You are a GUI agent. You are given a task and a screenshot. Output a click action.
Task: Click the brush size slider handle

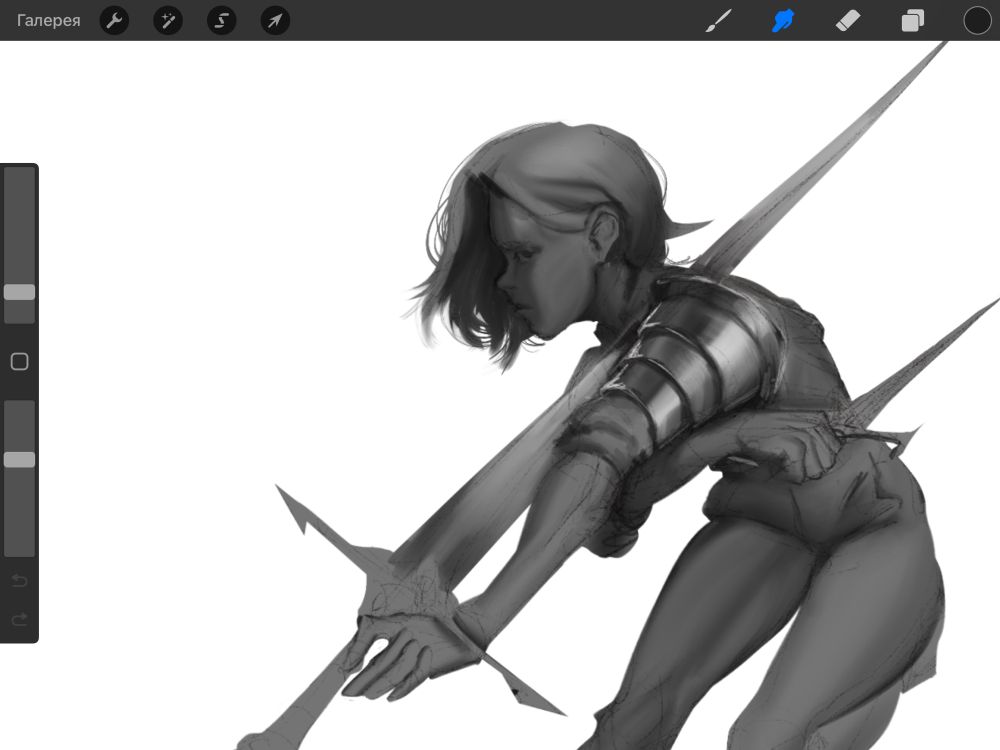click(x=20, y=292)
